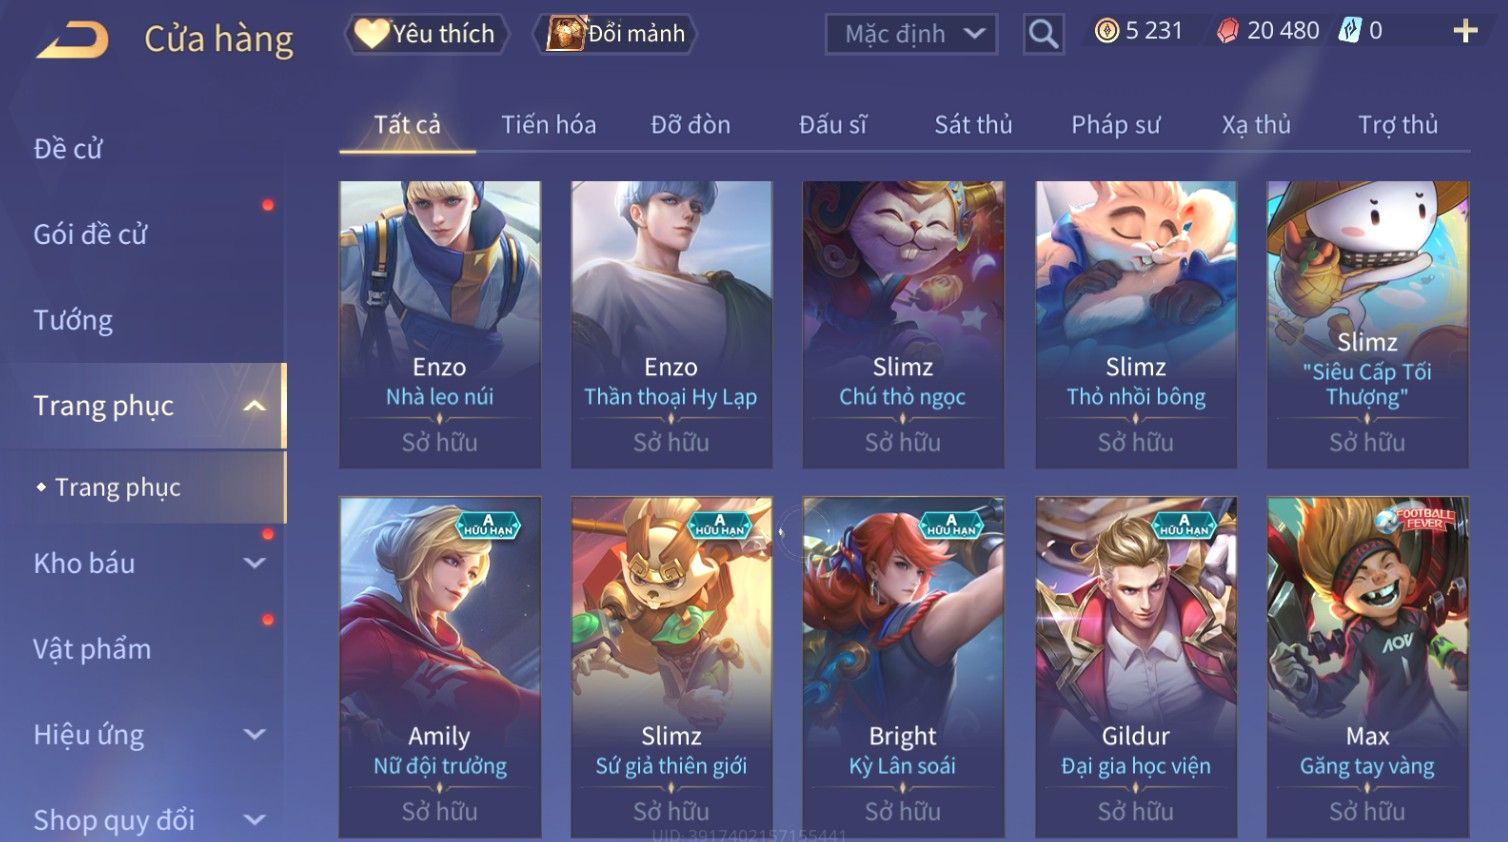Select the Tiến hóa tab
Image resolution: width=1508 pixels, height=842 pixels.
click(548, 125)
